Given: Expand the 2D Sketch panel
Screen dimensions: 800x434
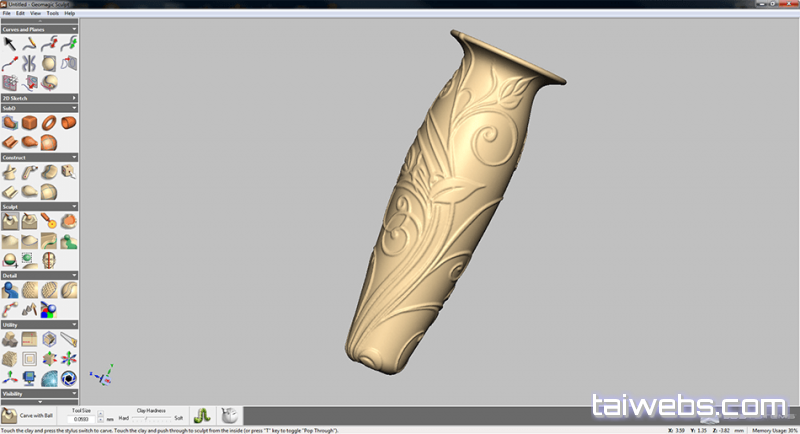Looking at the screenshot, I should click(x=74, y=97).
